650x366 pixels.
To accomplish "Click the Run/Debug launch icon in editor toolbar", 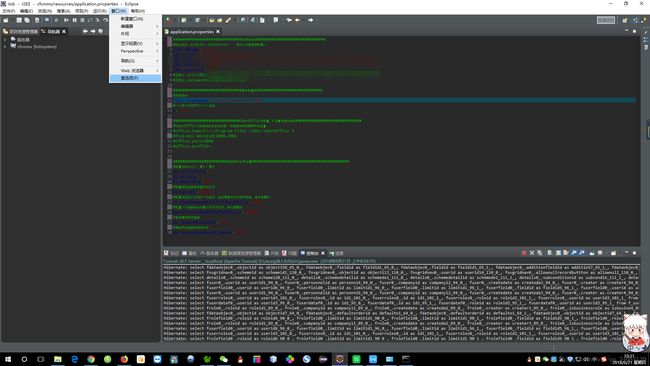I will [169, 20].
